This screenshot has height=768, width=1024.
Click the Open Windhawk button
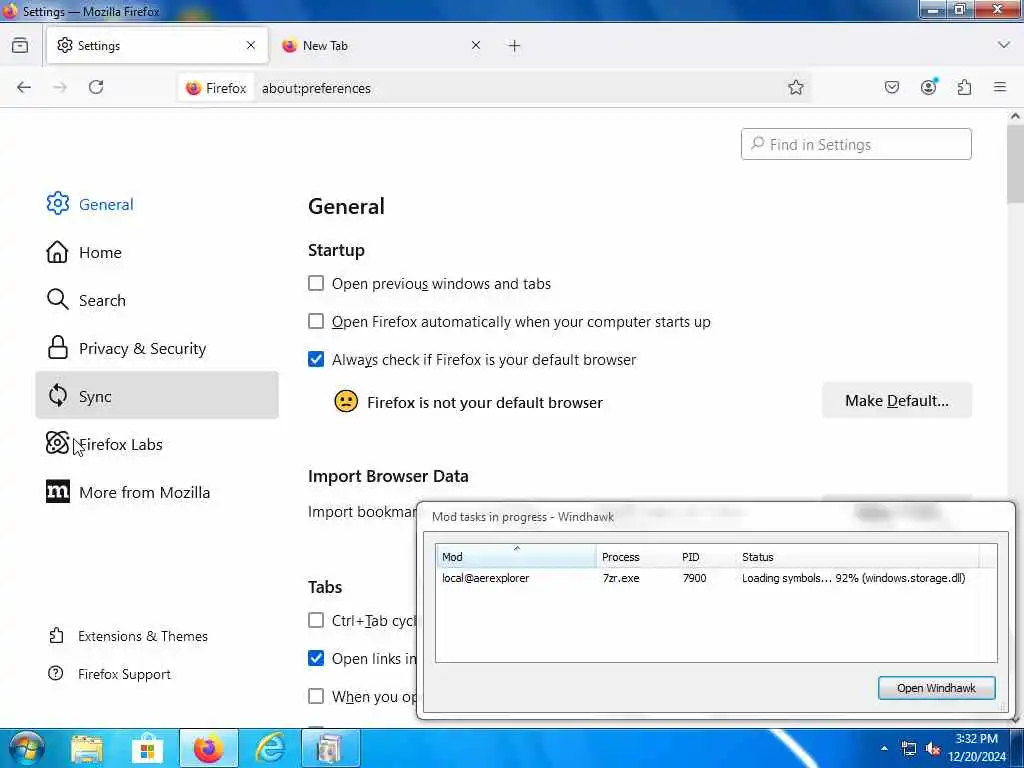coord(936,688)
